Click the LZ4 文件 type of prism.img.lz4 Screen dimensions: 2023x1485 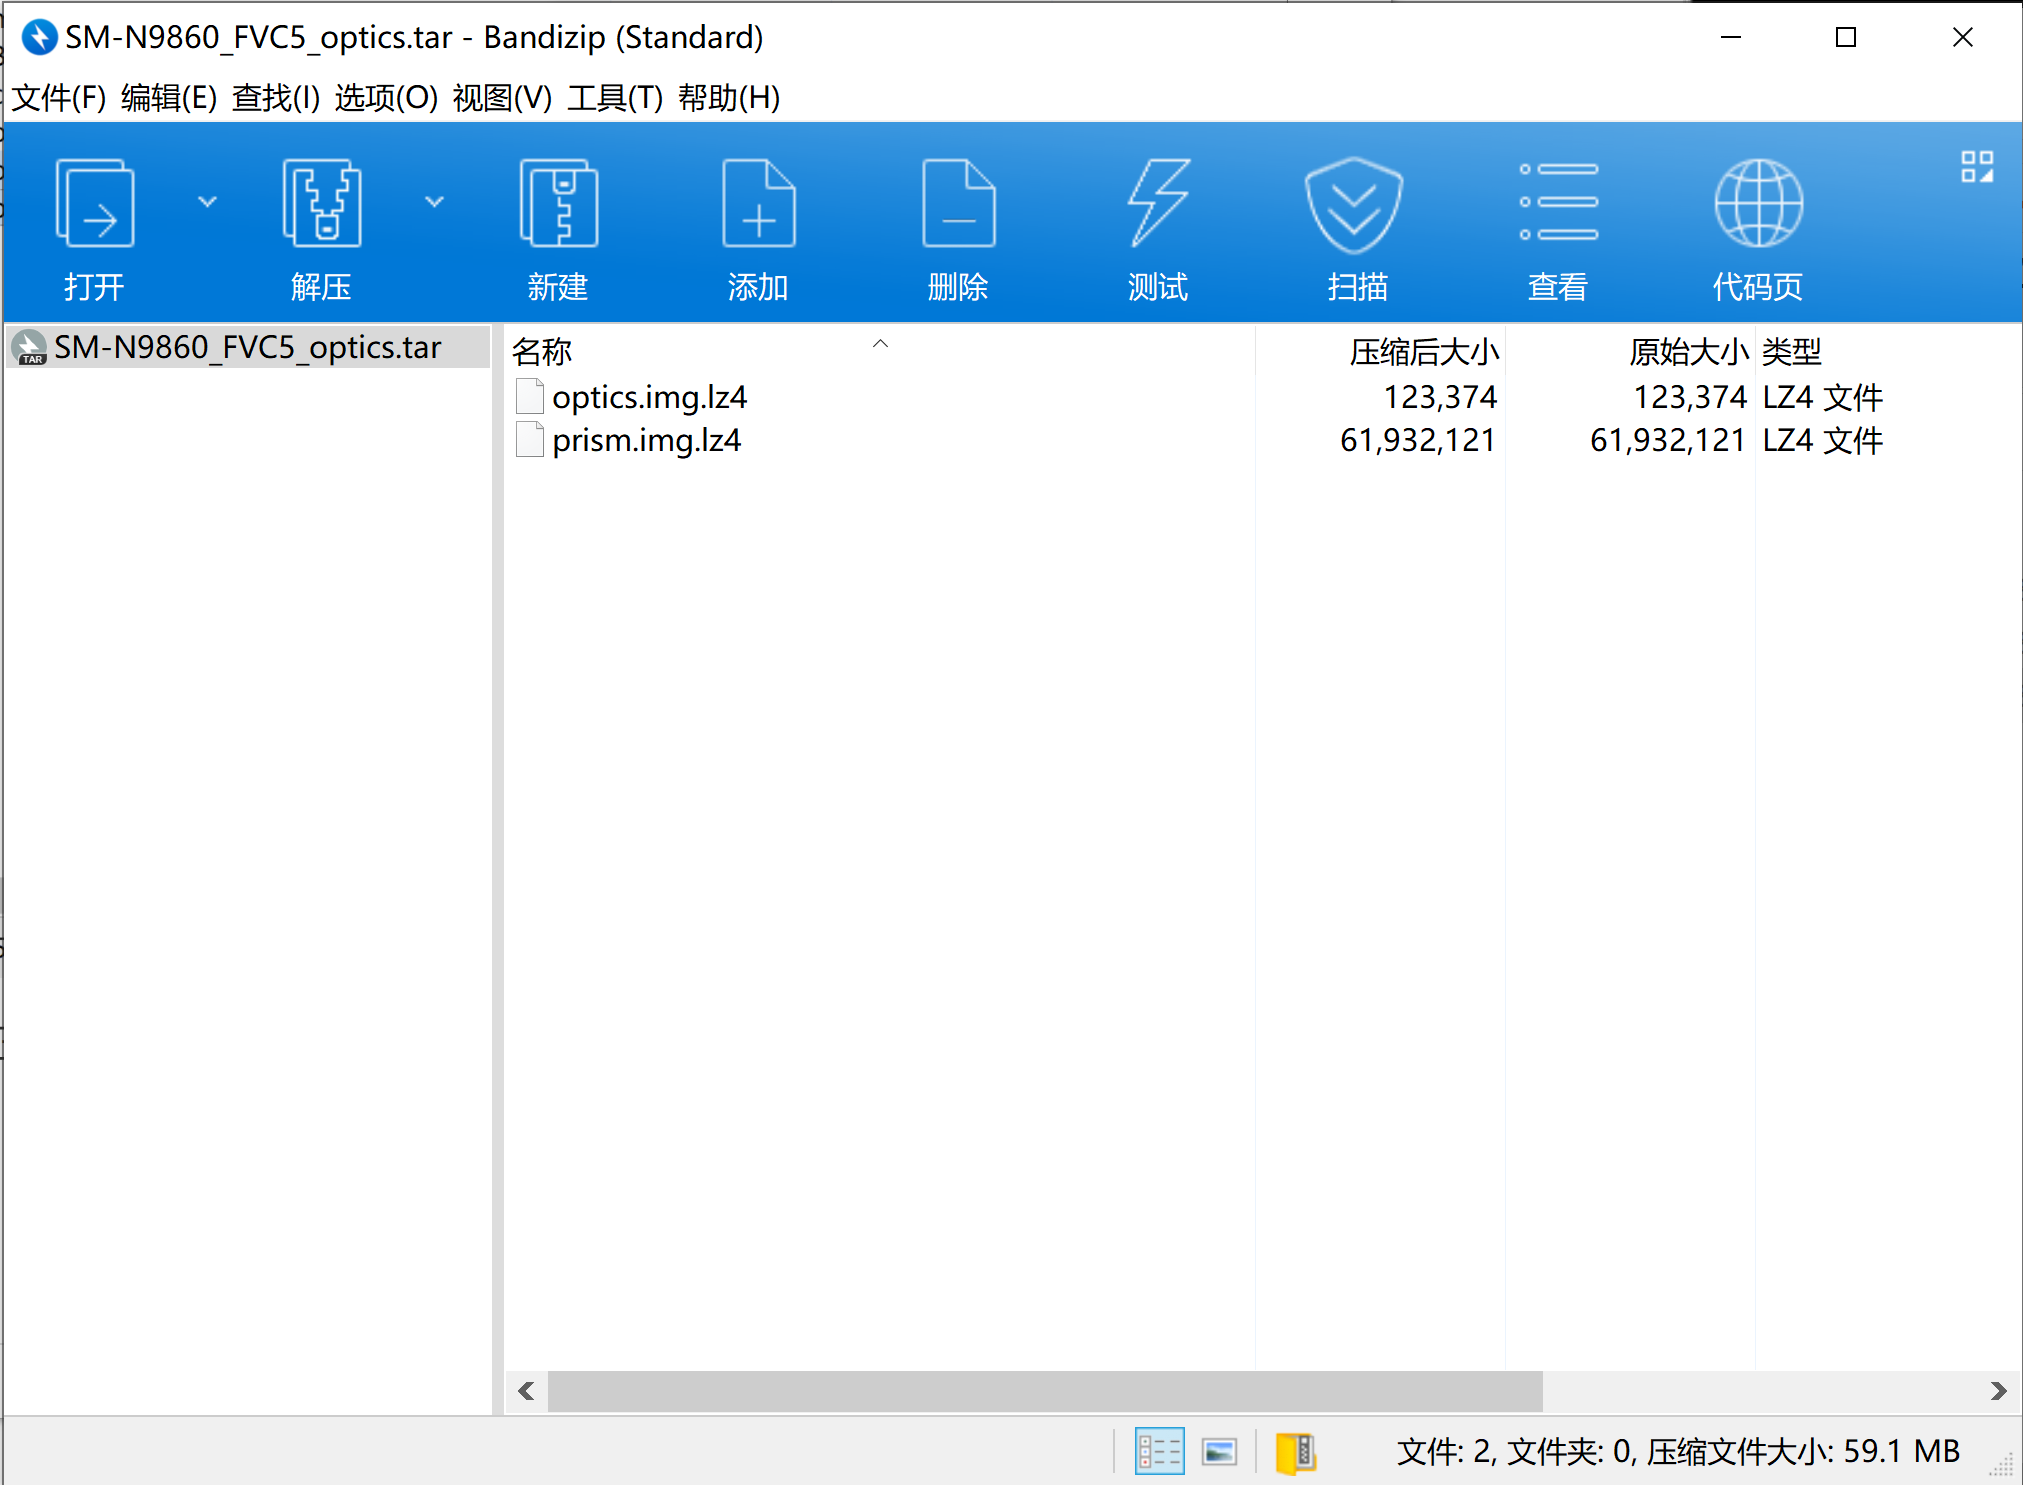[1822, 440]
